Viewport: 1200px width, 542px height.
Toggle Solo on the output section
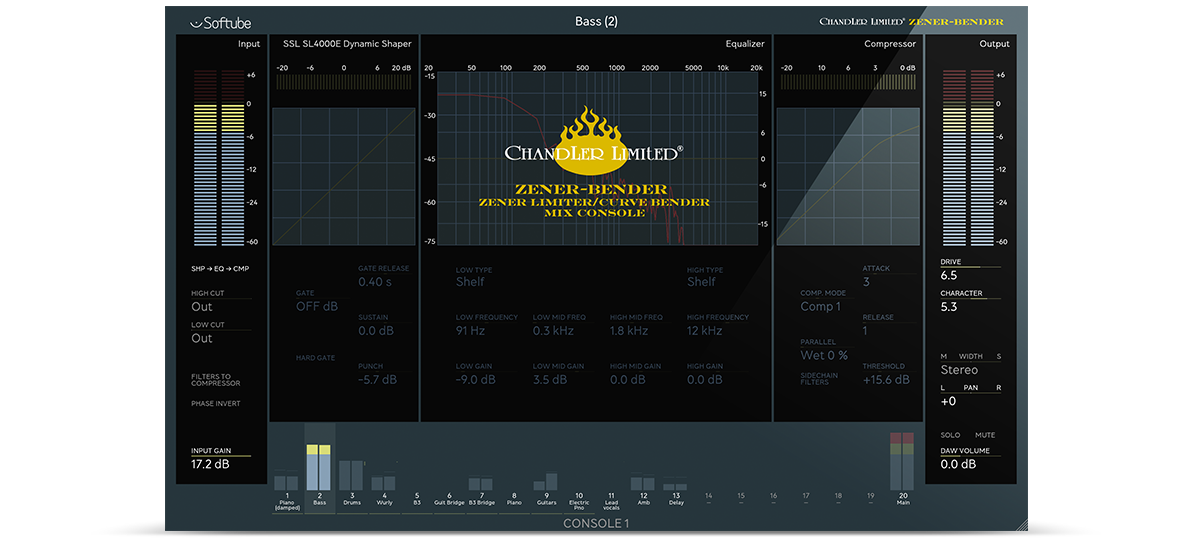(x=950, y=435)
